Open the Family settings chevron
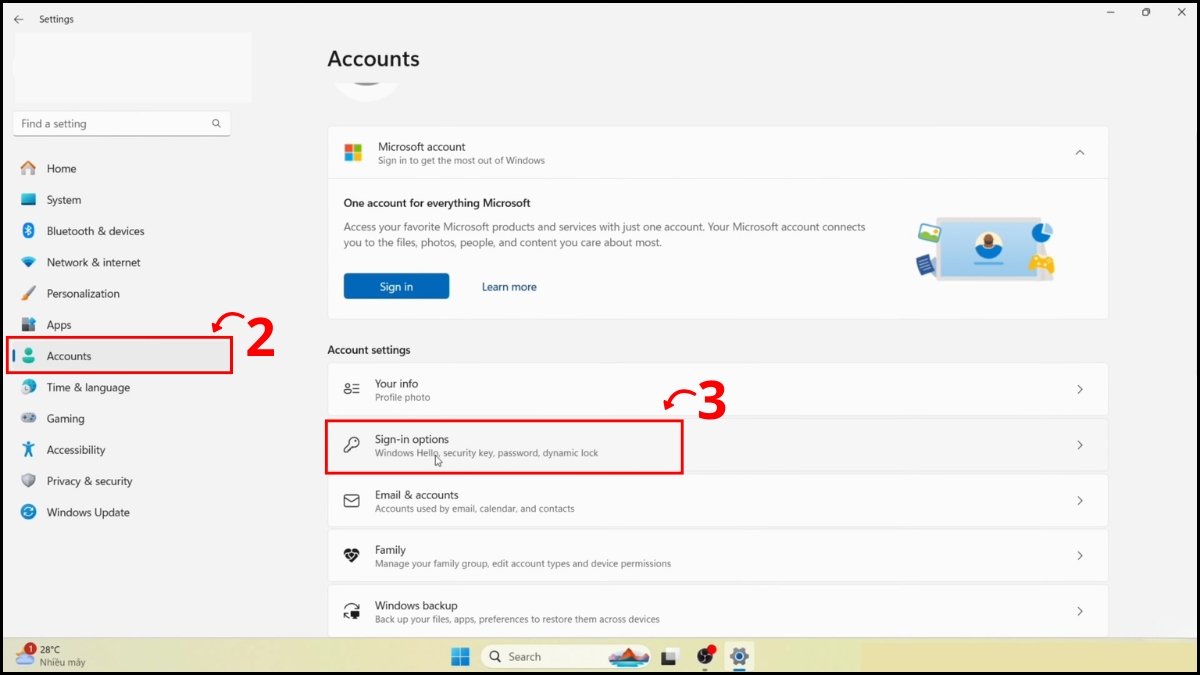 pos(1079,556)
